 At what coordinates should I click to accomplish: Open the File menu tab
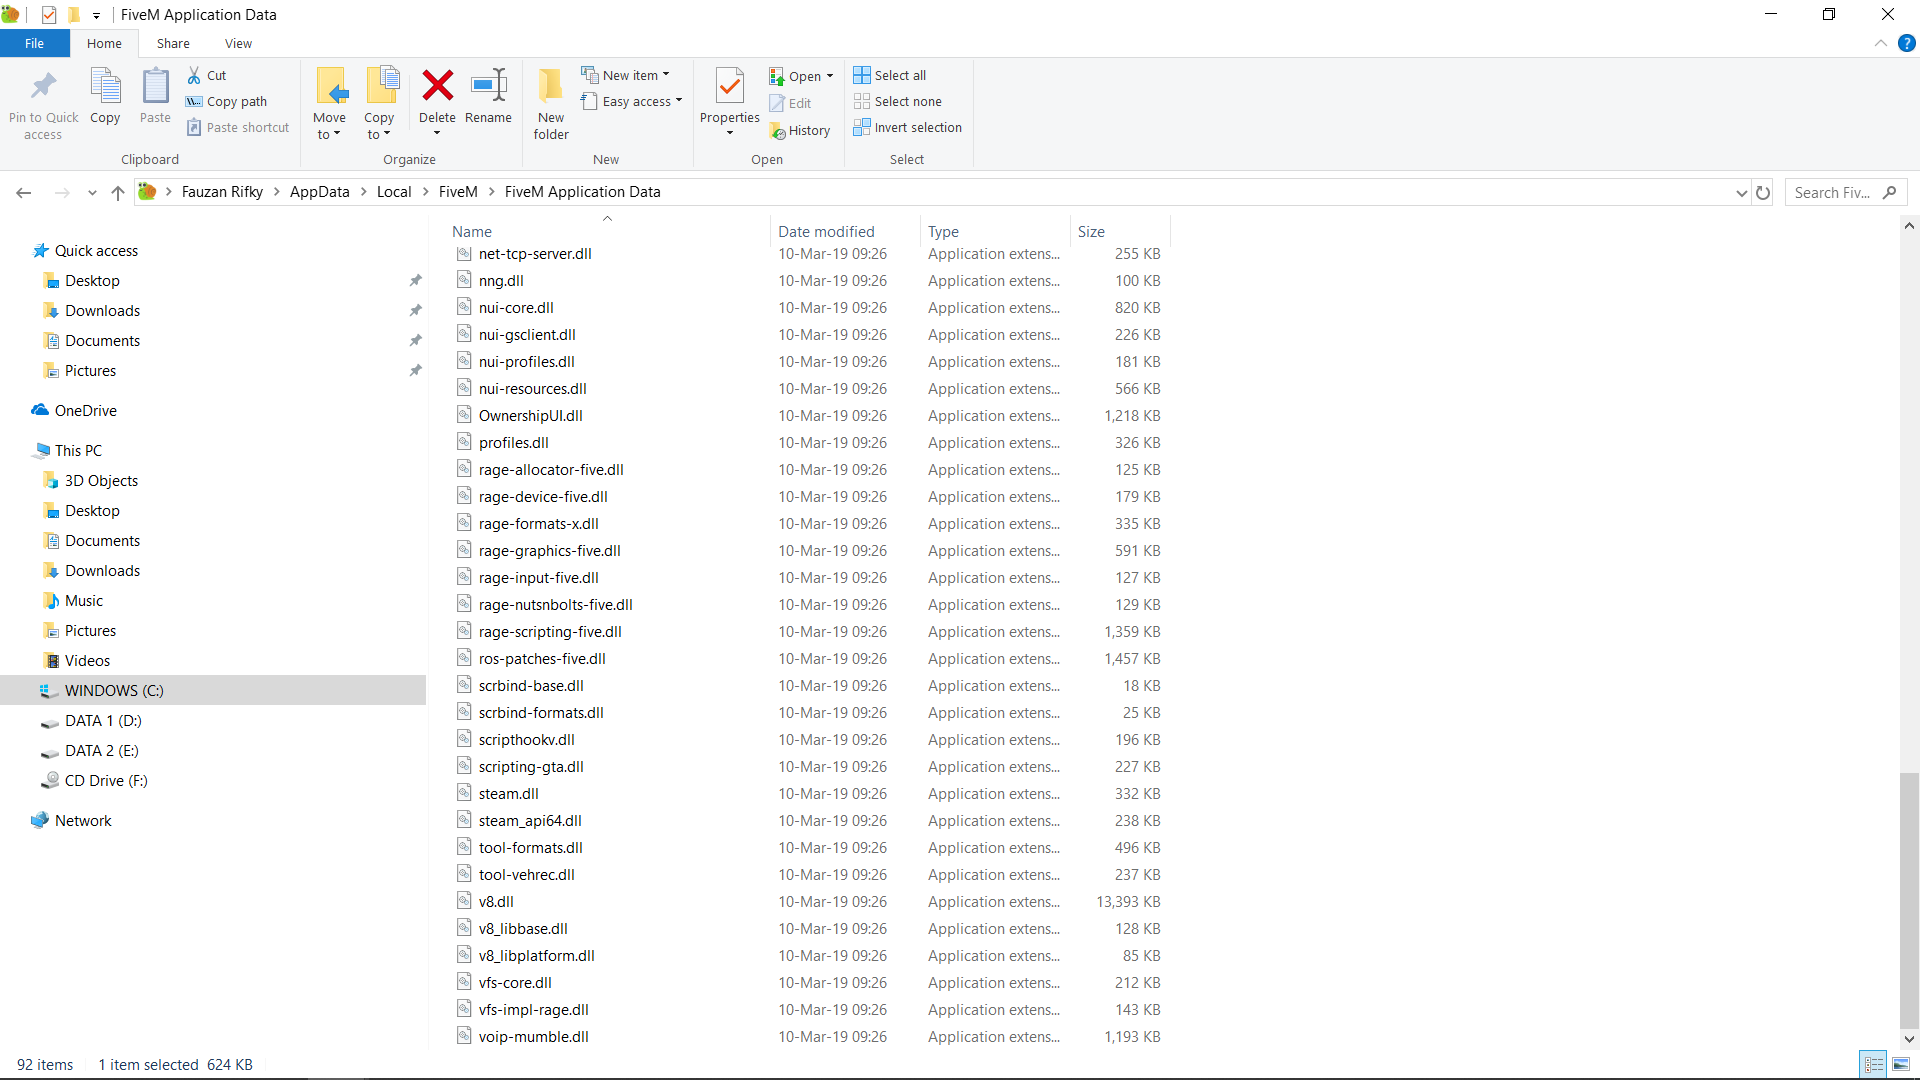(x=34, y=43)
